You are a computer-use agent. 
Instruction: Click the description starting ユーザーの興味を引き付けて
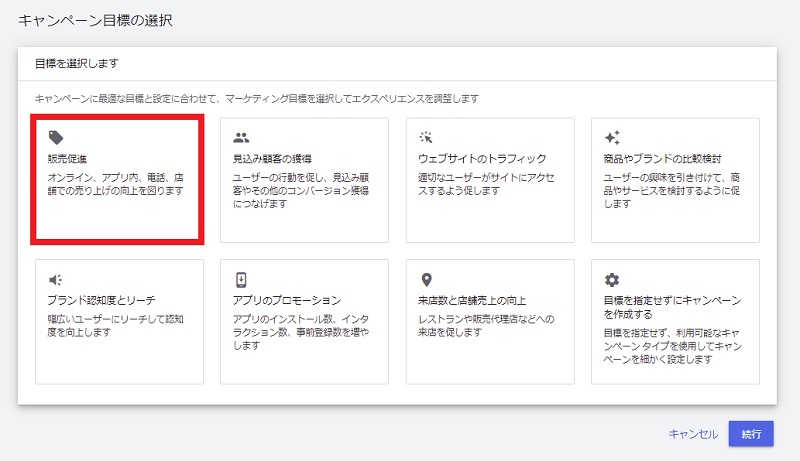click(x=672, y=191)
